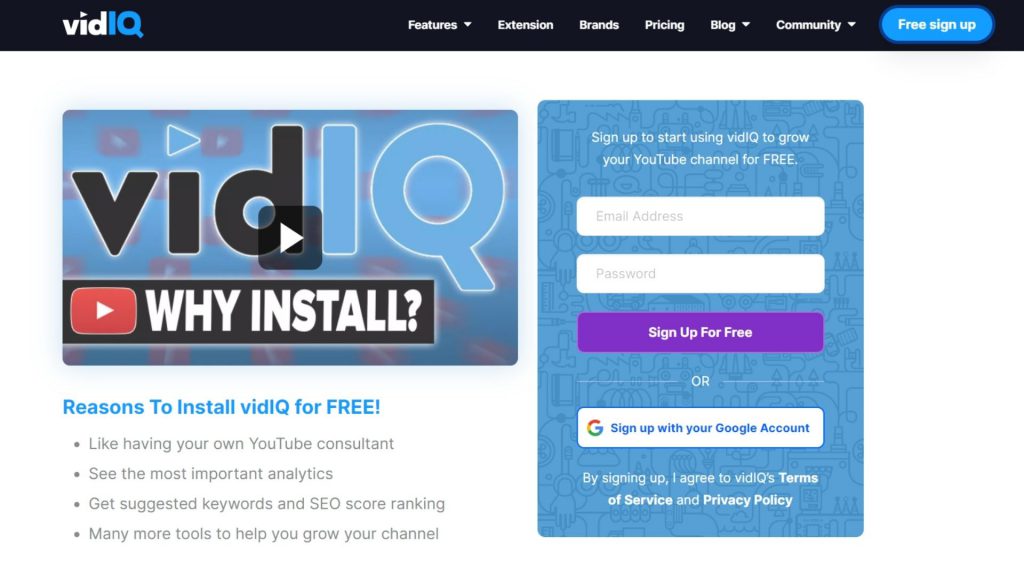
Task: Expand the Blog dropdown arrow
Action: pyautogui.click(x=746, y=25)
